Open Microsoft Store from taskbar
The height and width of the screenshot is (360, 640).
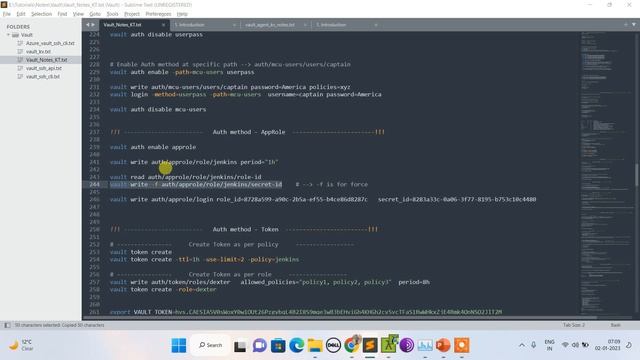coord(278,345)
